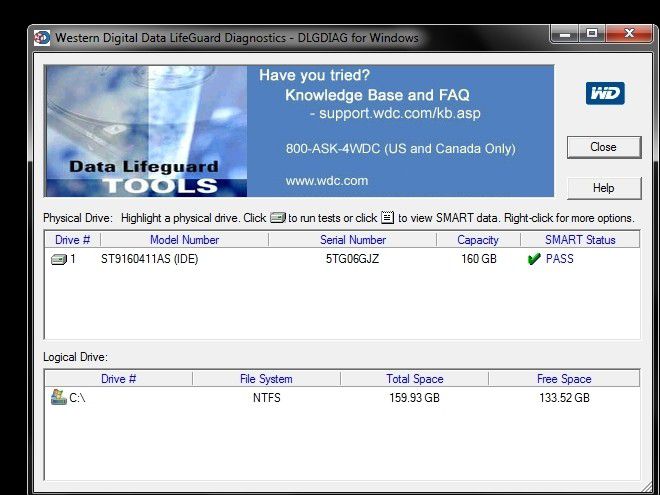Minimize the DLGDIAG window
This screenshot has height=495, width=660.
pyautogui.click(x=565, y=34)
